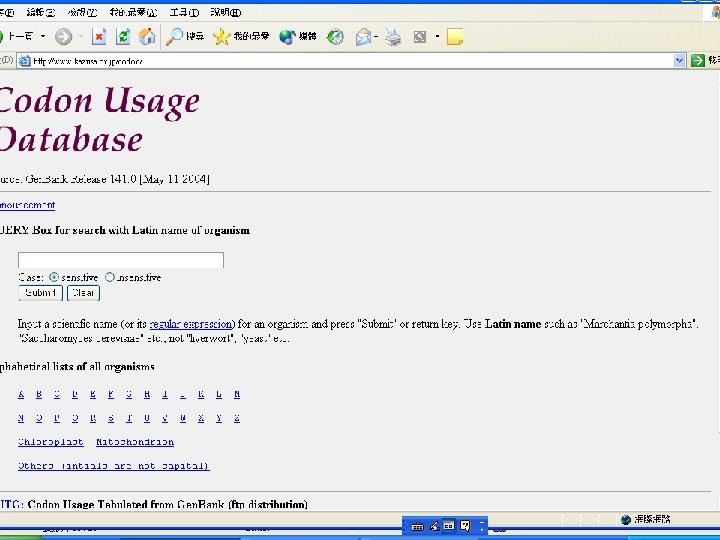
Task: Click the URL address field
Action: 352,61
